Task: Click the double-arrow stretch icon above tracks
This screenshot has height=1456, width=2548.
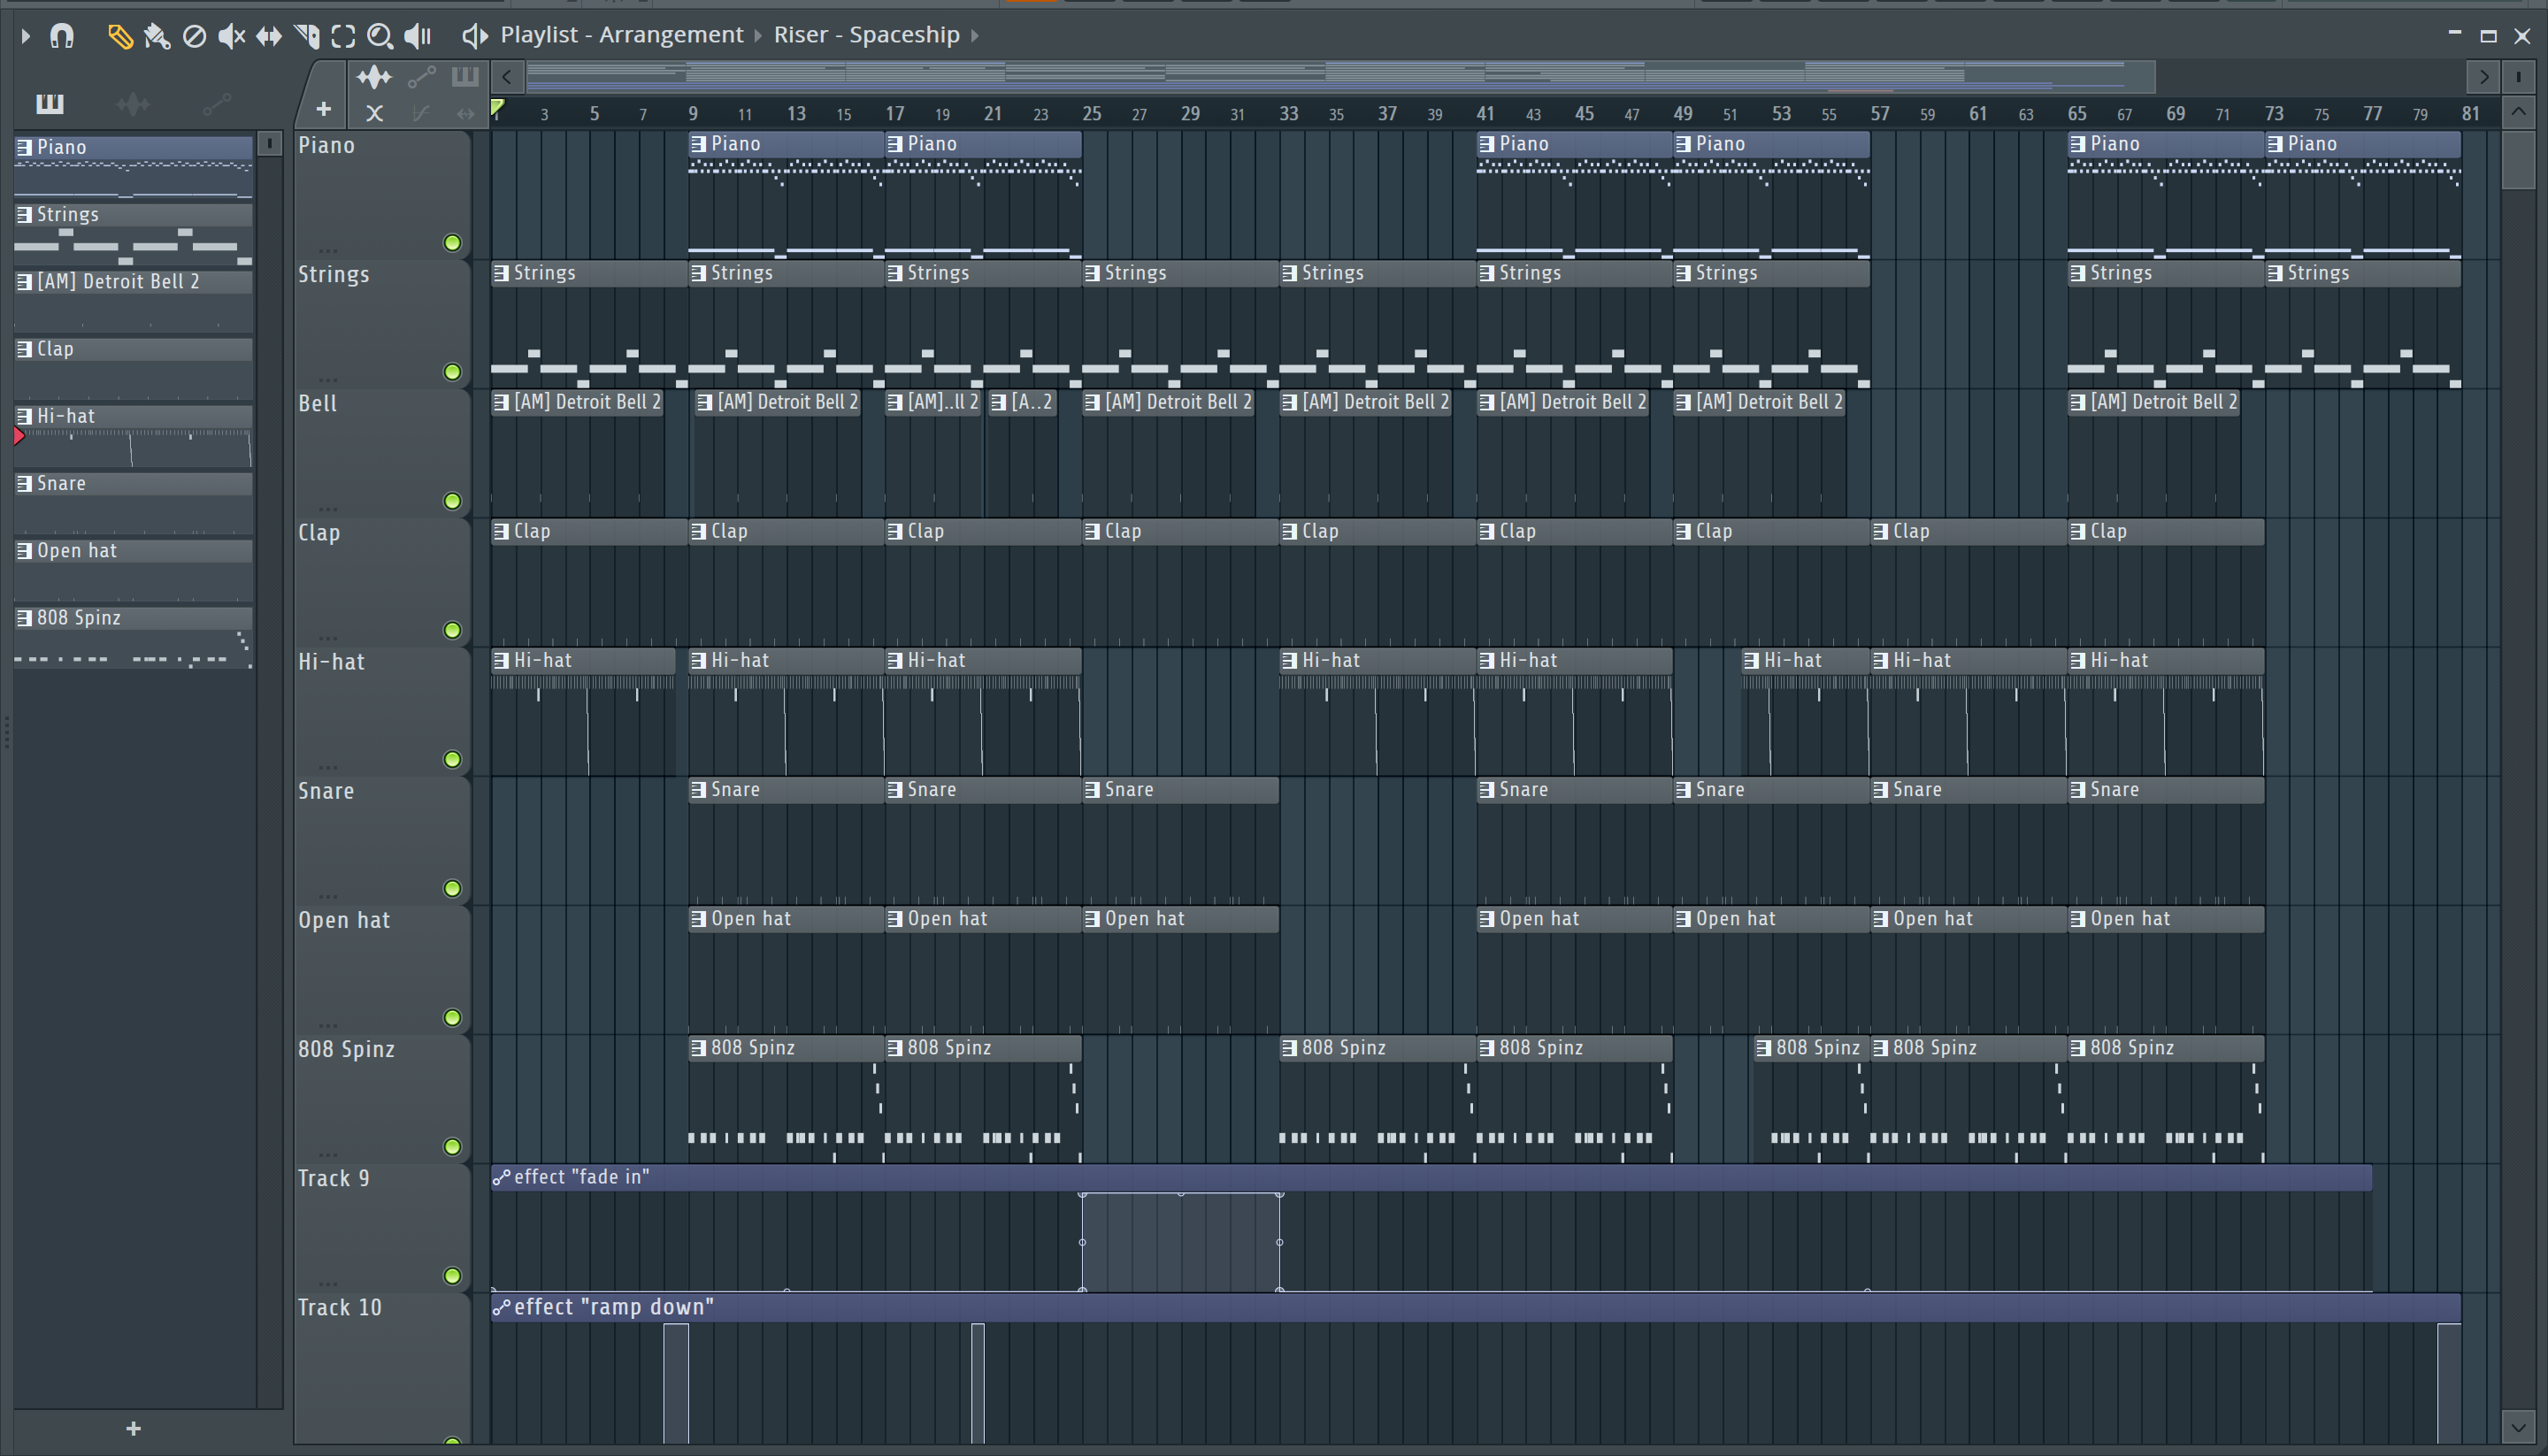Action: (465, 113)
